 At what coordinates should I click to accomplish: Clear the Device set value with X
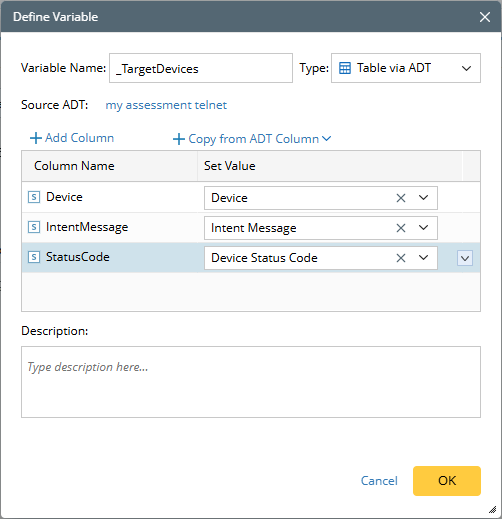[x=401, y=198]
